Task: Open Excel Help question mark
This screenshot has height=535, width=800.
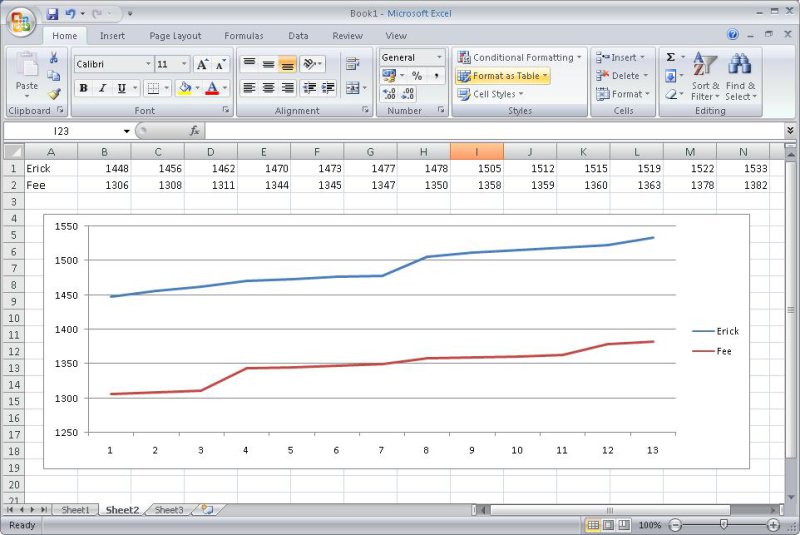Action: coord(733,34)
